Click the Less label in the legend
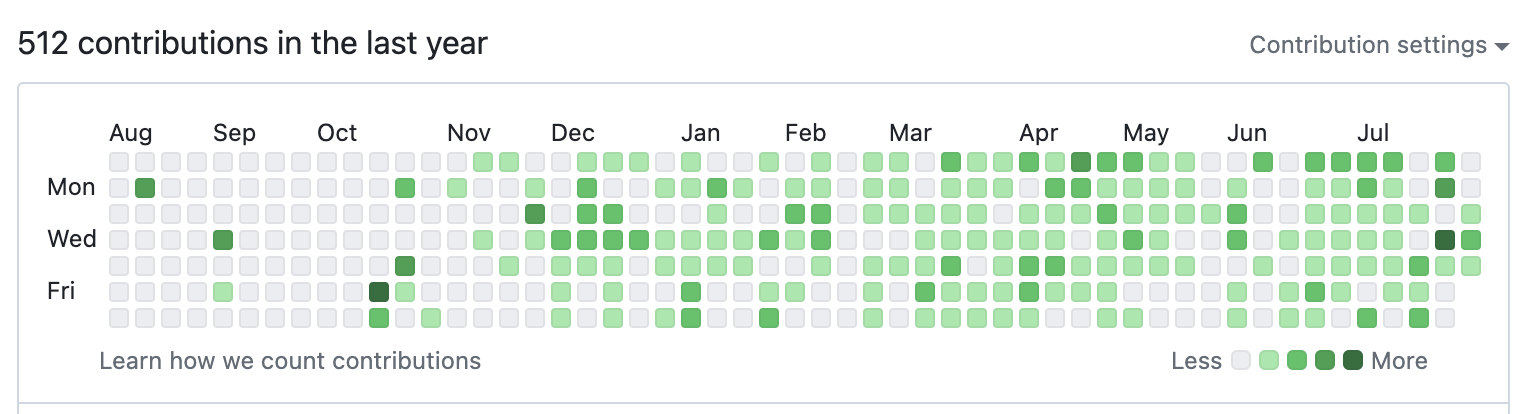Screen dimensions: 1534x414 point(1196,361)
